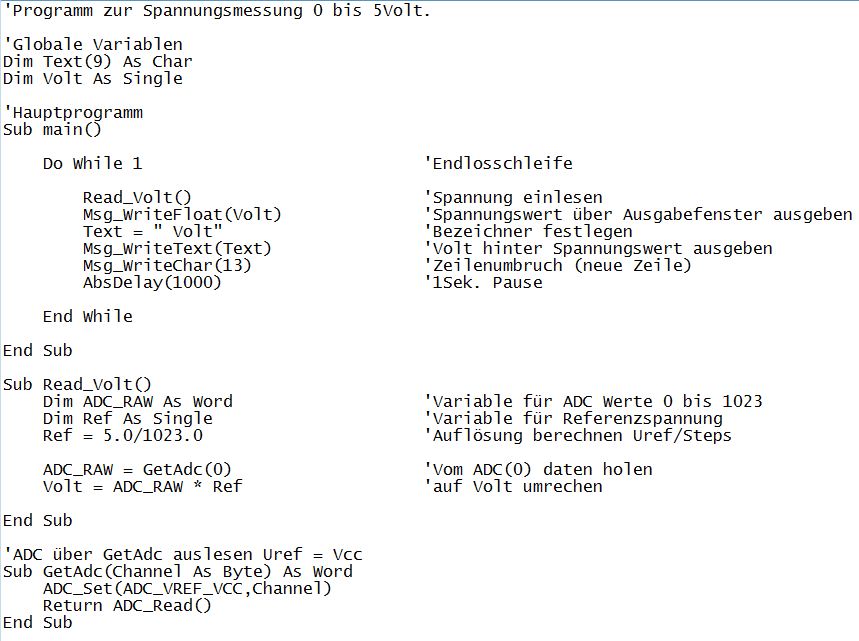Click the Msg_WriteText(Text) line
This screenshot has width=859, height=641.
coord(177,248)
